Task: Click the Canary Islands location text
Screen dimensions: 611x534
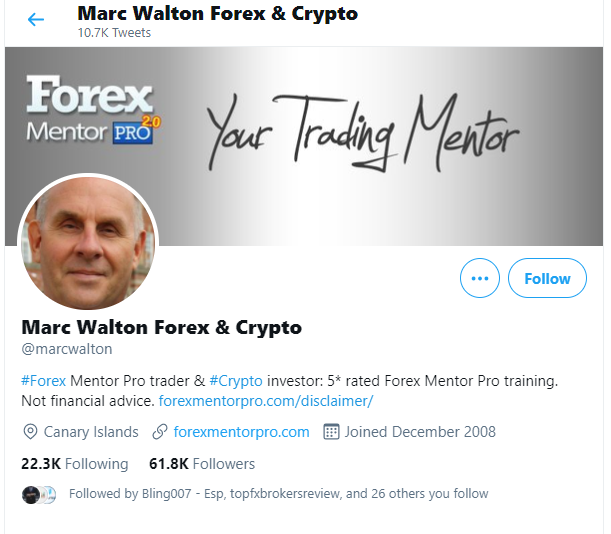Action: pyautogui.click(x=91, y=432)
